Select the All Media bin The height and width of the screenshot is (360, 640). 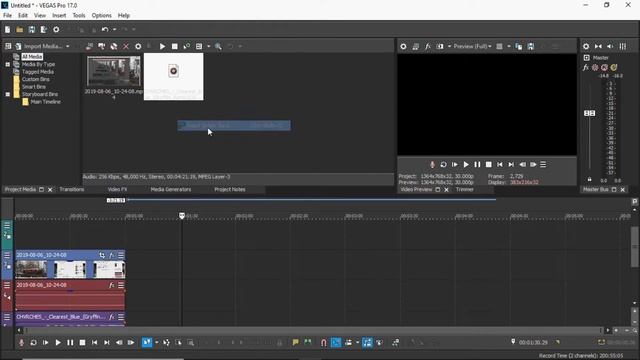[32, 56]
